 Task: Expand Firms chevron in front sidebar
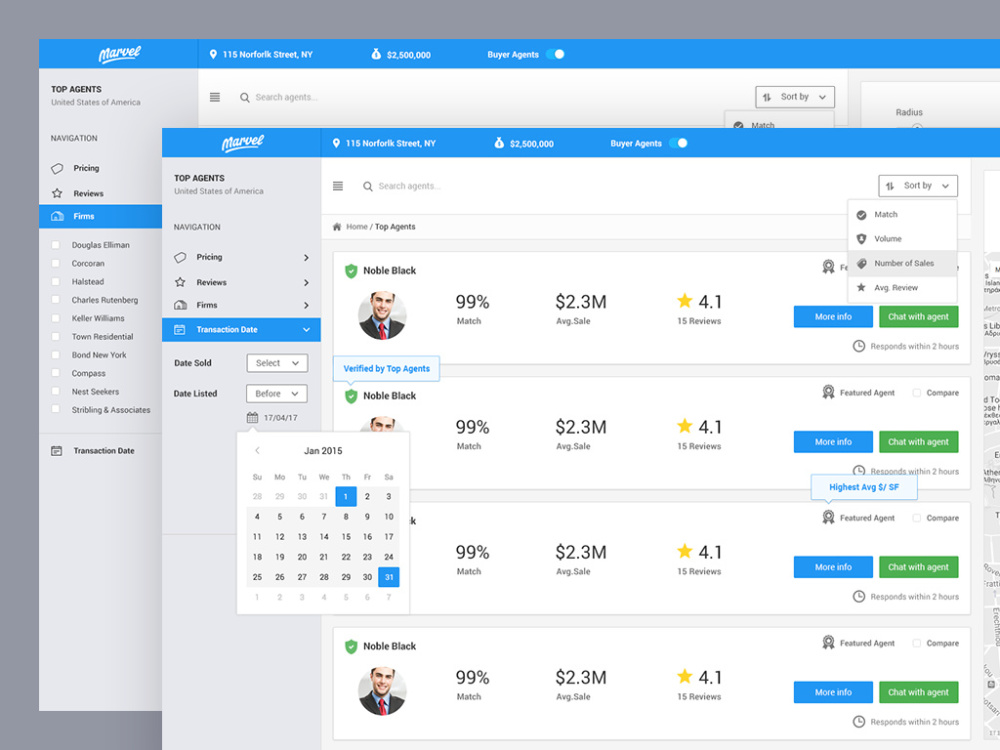pyautogui.click(x=306, y=305)
